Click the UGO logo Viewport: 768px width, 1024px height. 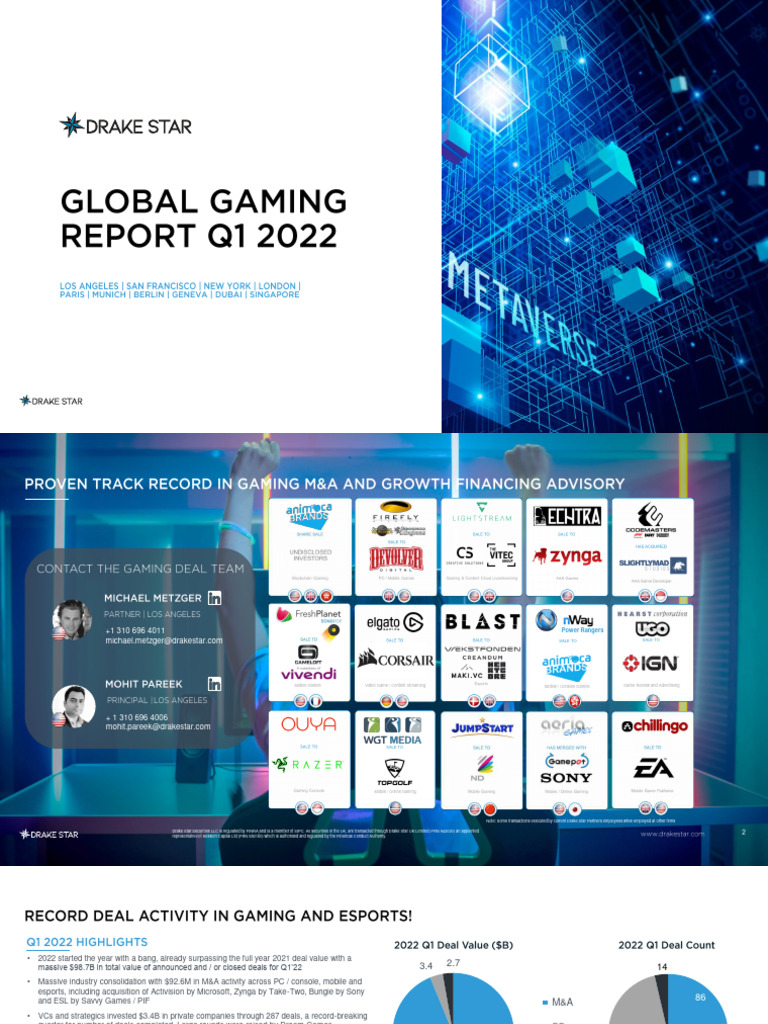[x=652, y=629]
